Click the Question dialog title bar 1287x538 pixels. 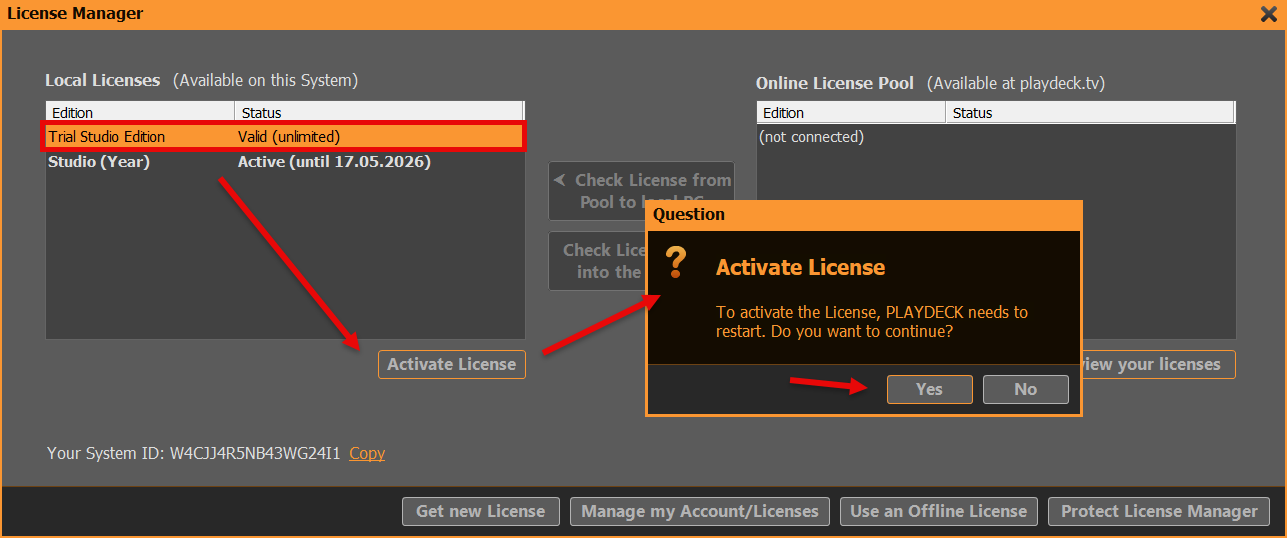pyautogui.click(x=864, y=214)
